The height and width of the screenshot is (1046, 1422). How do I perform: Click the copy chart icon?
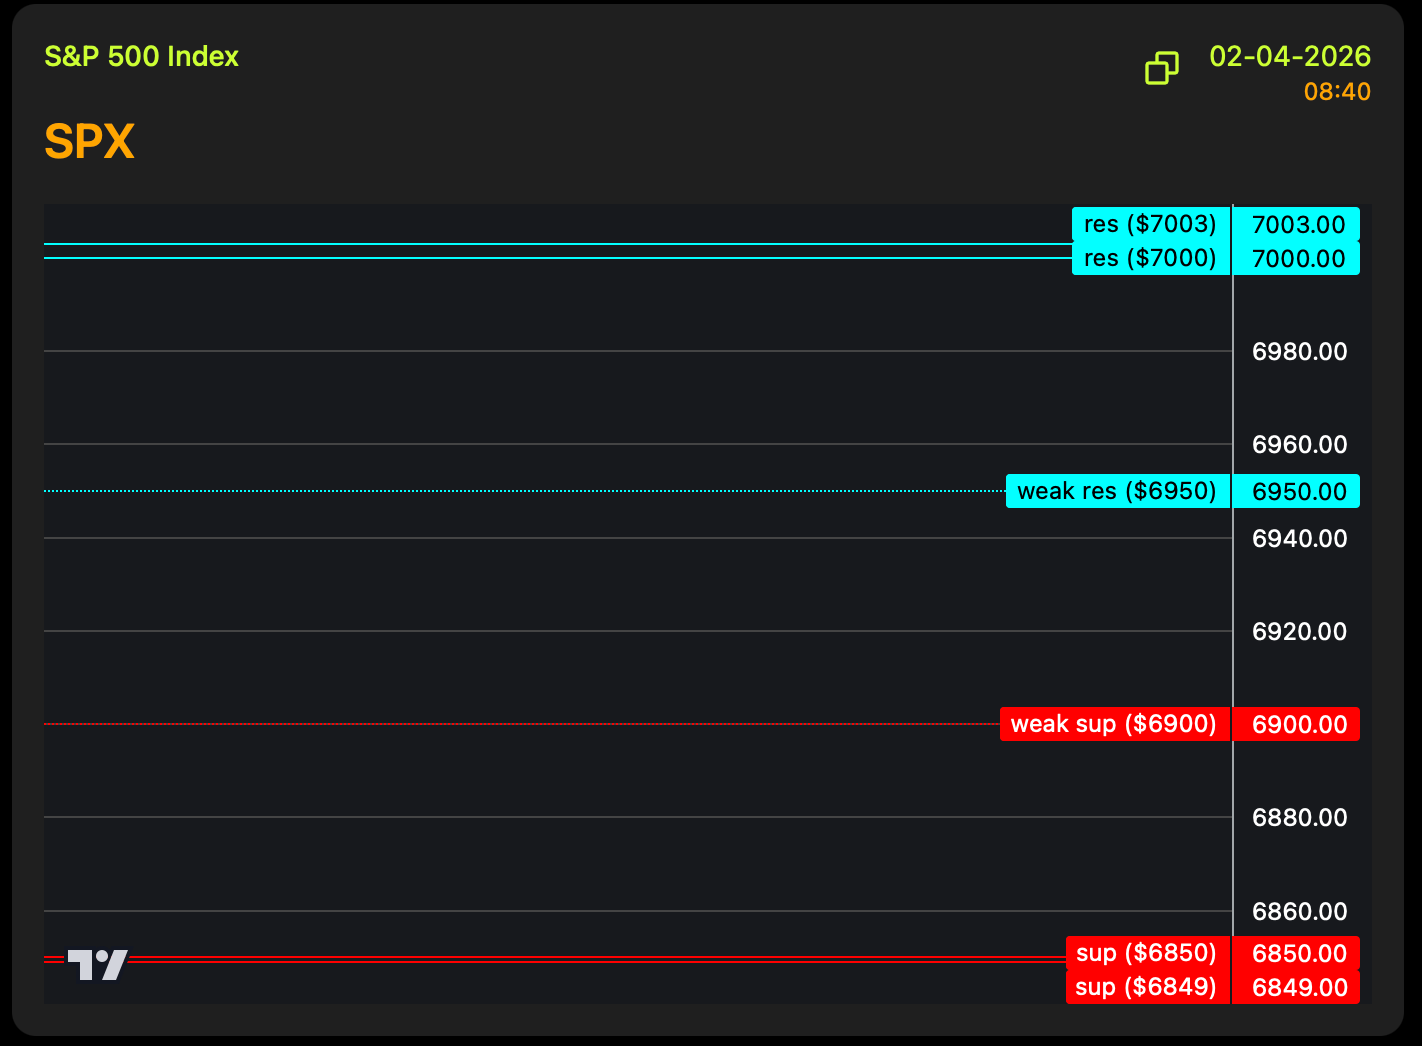pyautogui.click(x=1161, y=68)
